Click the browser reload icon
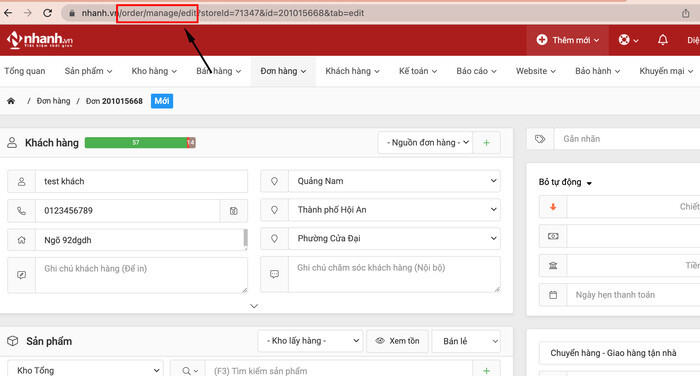The image size is (700, 376). pos(47,13)
